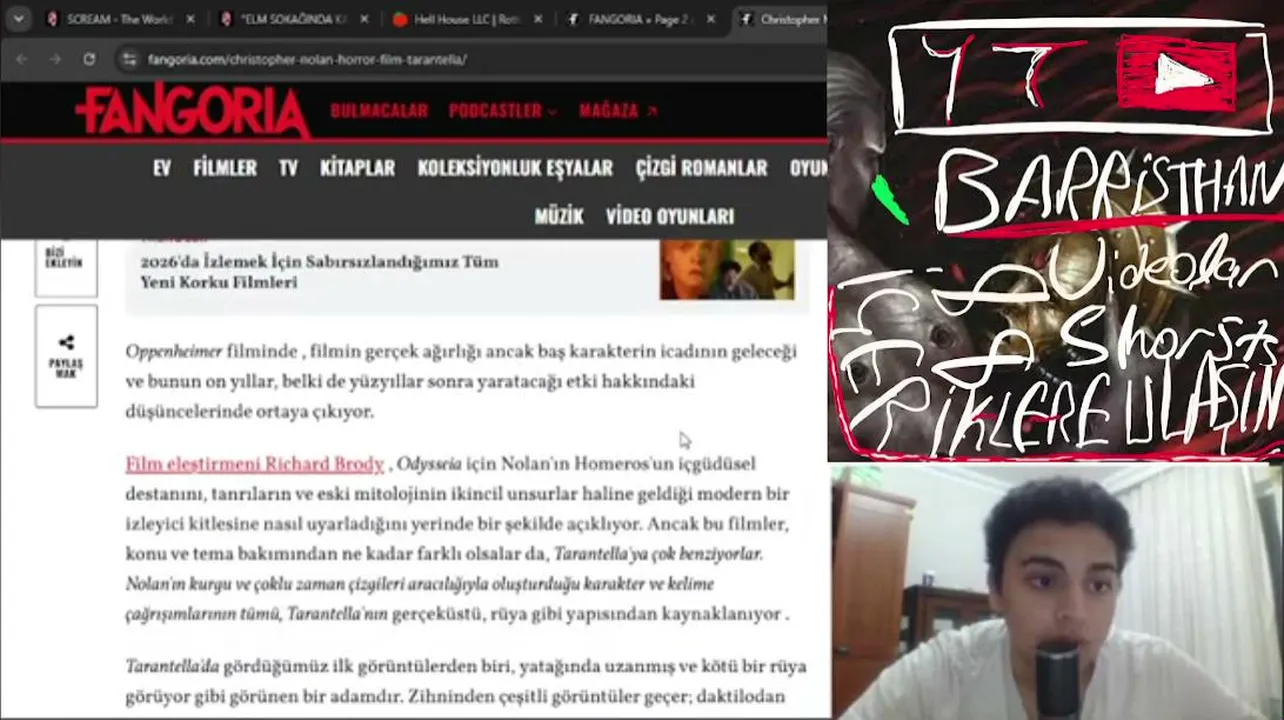Switch to the ELM SOKAĞINDA tab
Screen dimensions: 1284x720
click(294, 19)
